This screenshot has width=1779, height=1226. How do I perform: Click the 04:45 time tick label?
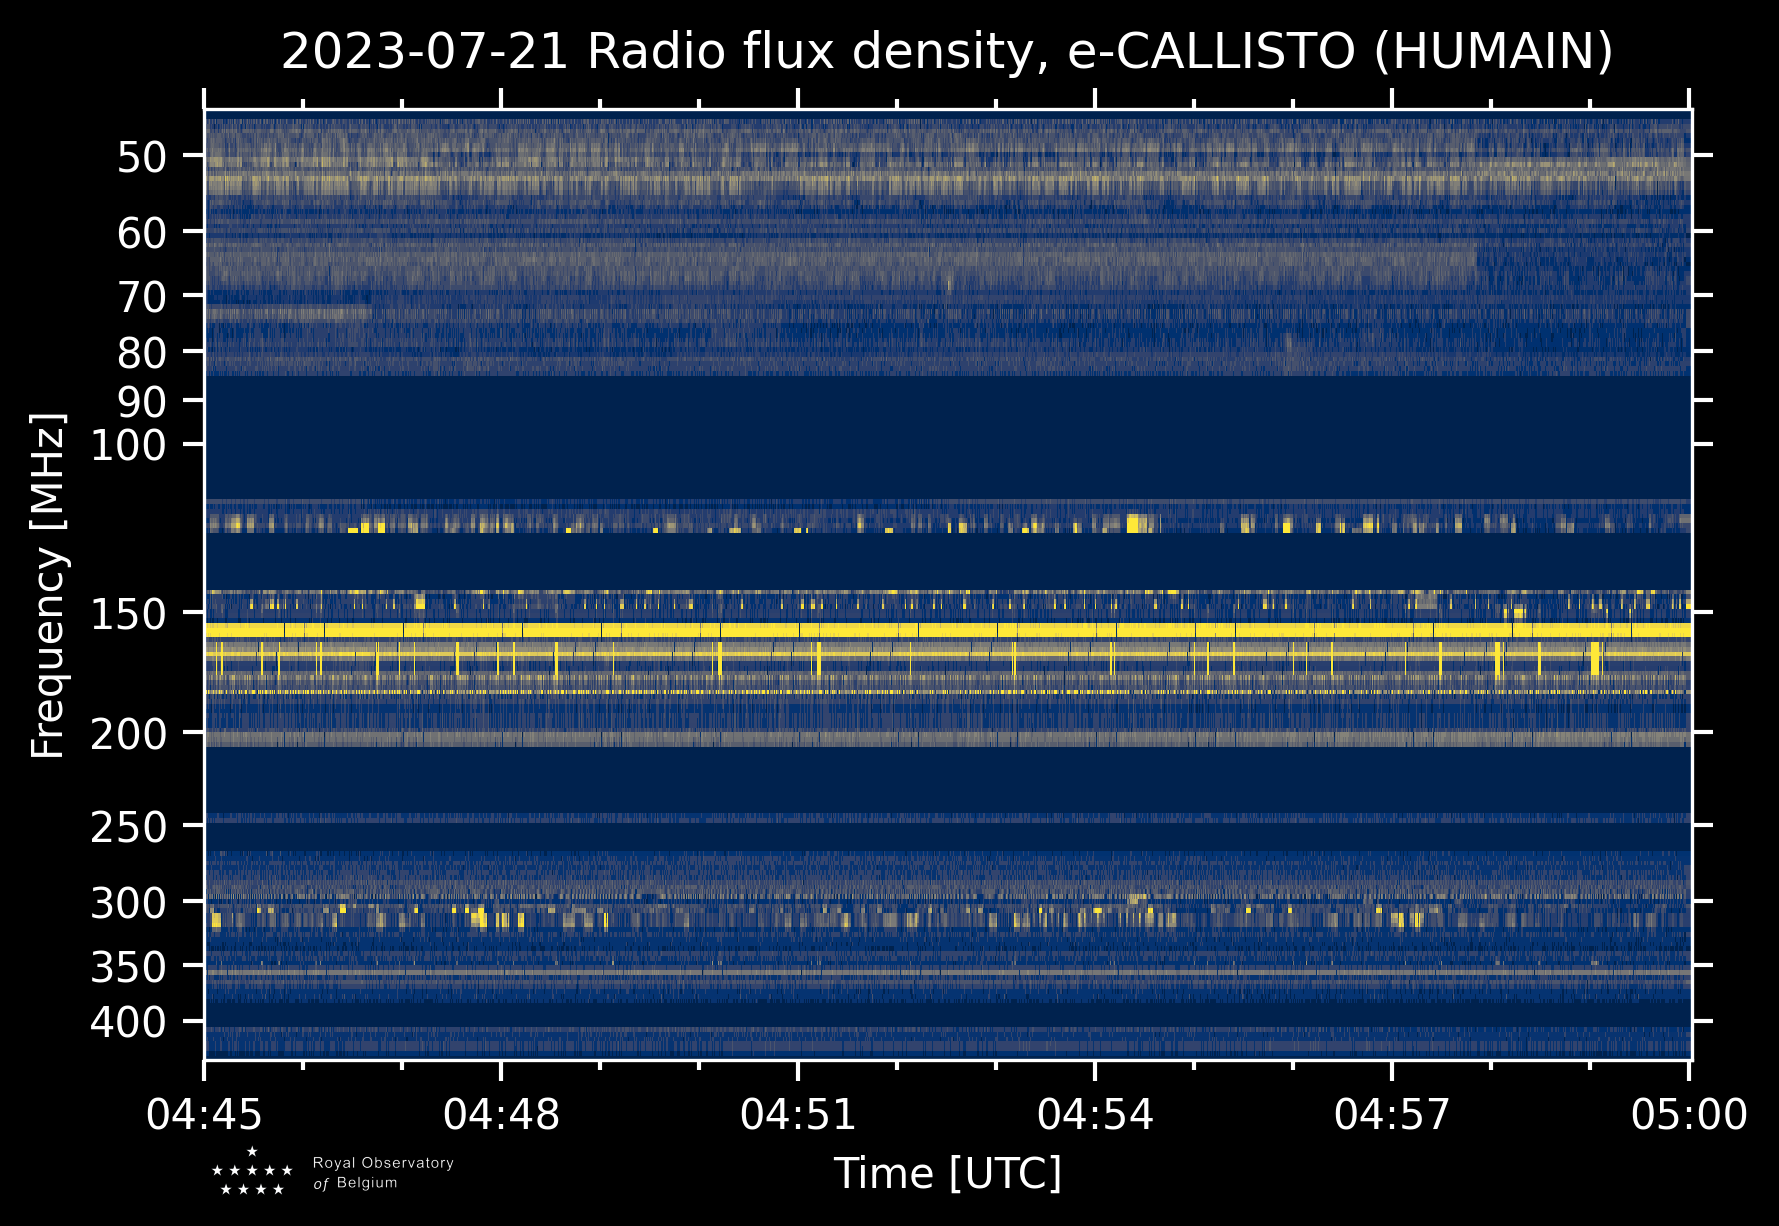click(x=205, y=1114)
